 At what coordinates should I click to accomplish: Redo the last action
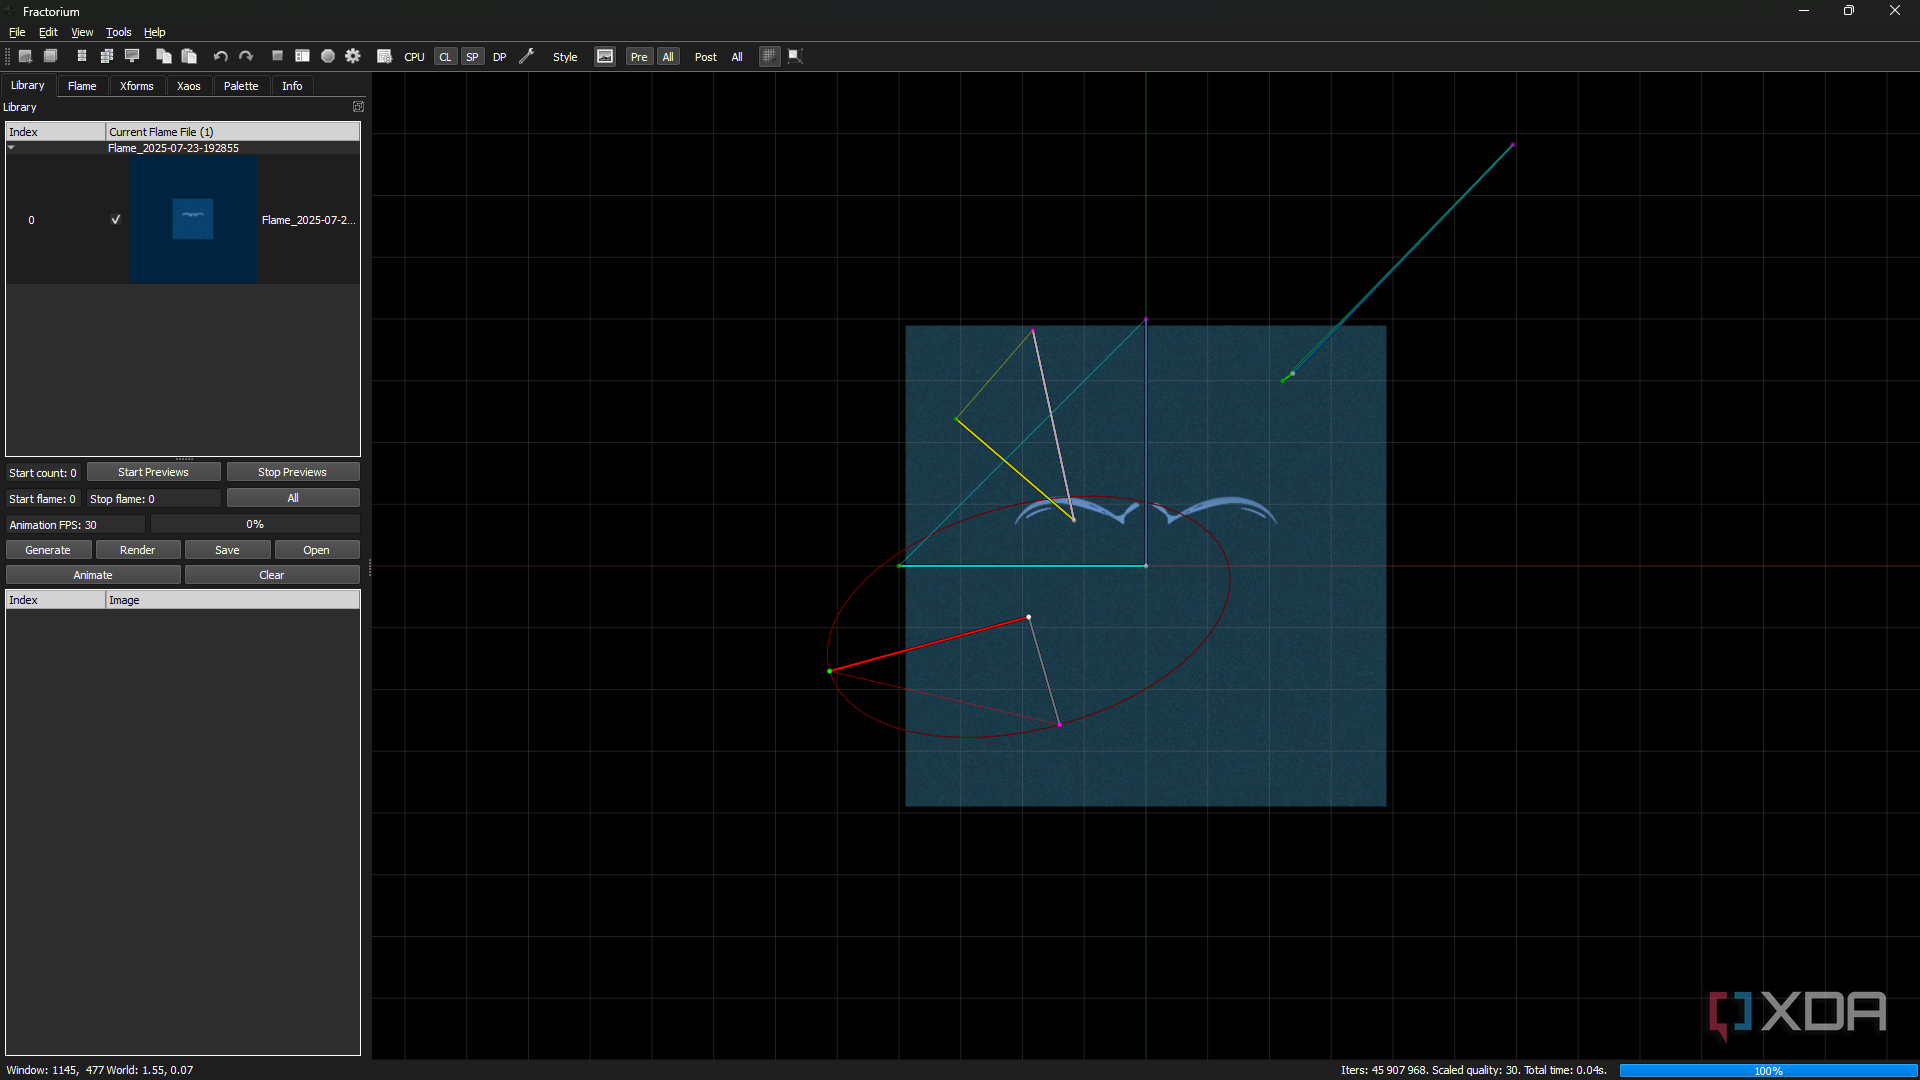pos(245,56)
